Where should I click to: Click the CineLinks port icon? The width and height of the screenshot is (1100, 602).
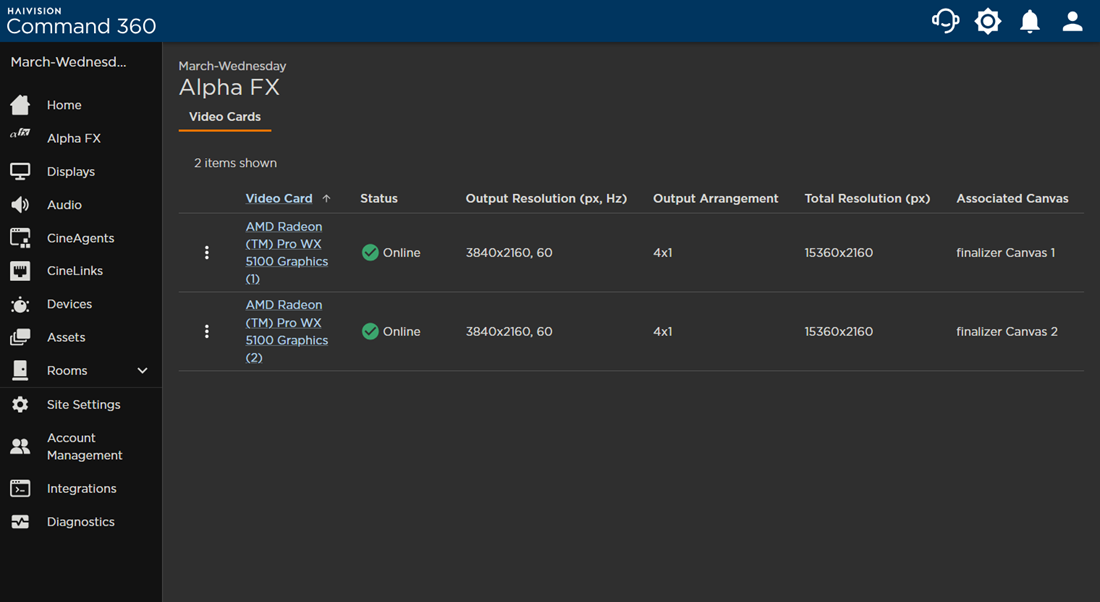click(20, 271)
